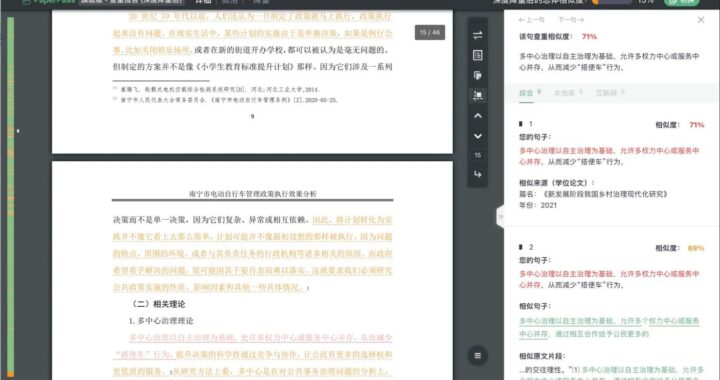Viewport: 720px width, 380px height.
Task: Click the page header 南宁市电动自行车管理政策执行效果分析
Action: tap(253, 194)
